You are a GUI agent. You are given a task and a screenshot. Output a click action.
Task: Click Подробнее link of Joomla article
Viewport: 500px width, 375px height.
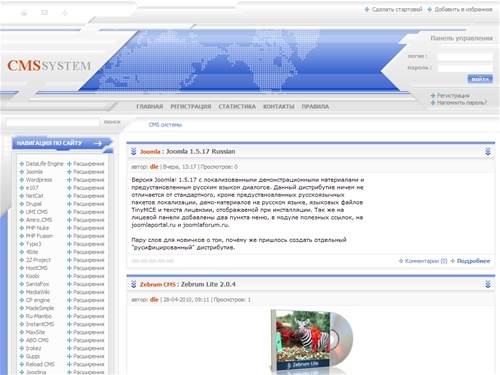[473, 261]
